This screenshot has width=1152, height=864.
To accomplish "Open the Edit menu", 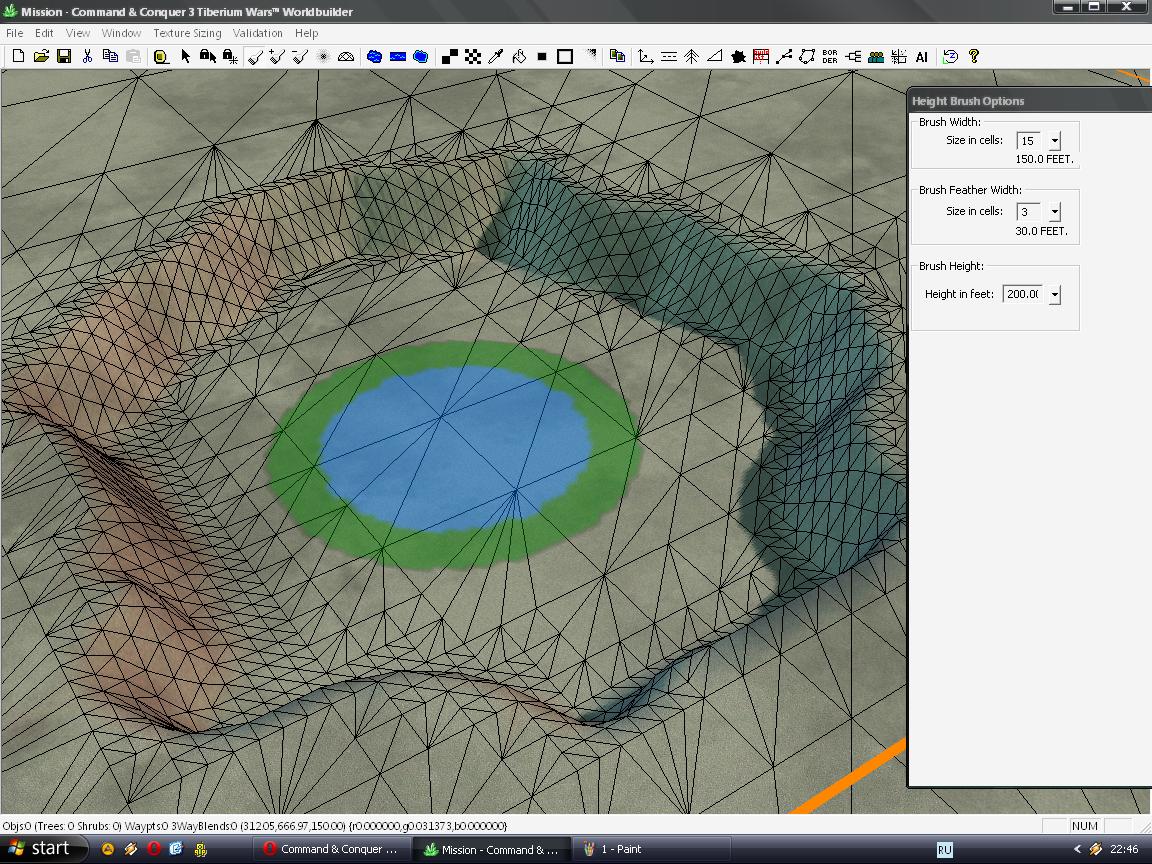I will coord(44,33).
